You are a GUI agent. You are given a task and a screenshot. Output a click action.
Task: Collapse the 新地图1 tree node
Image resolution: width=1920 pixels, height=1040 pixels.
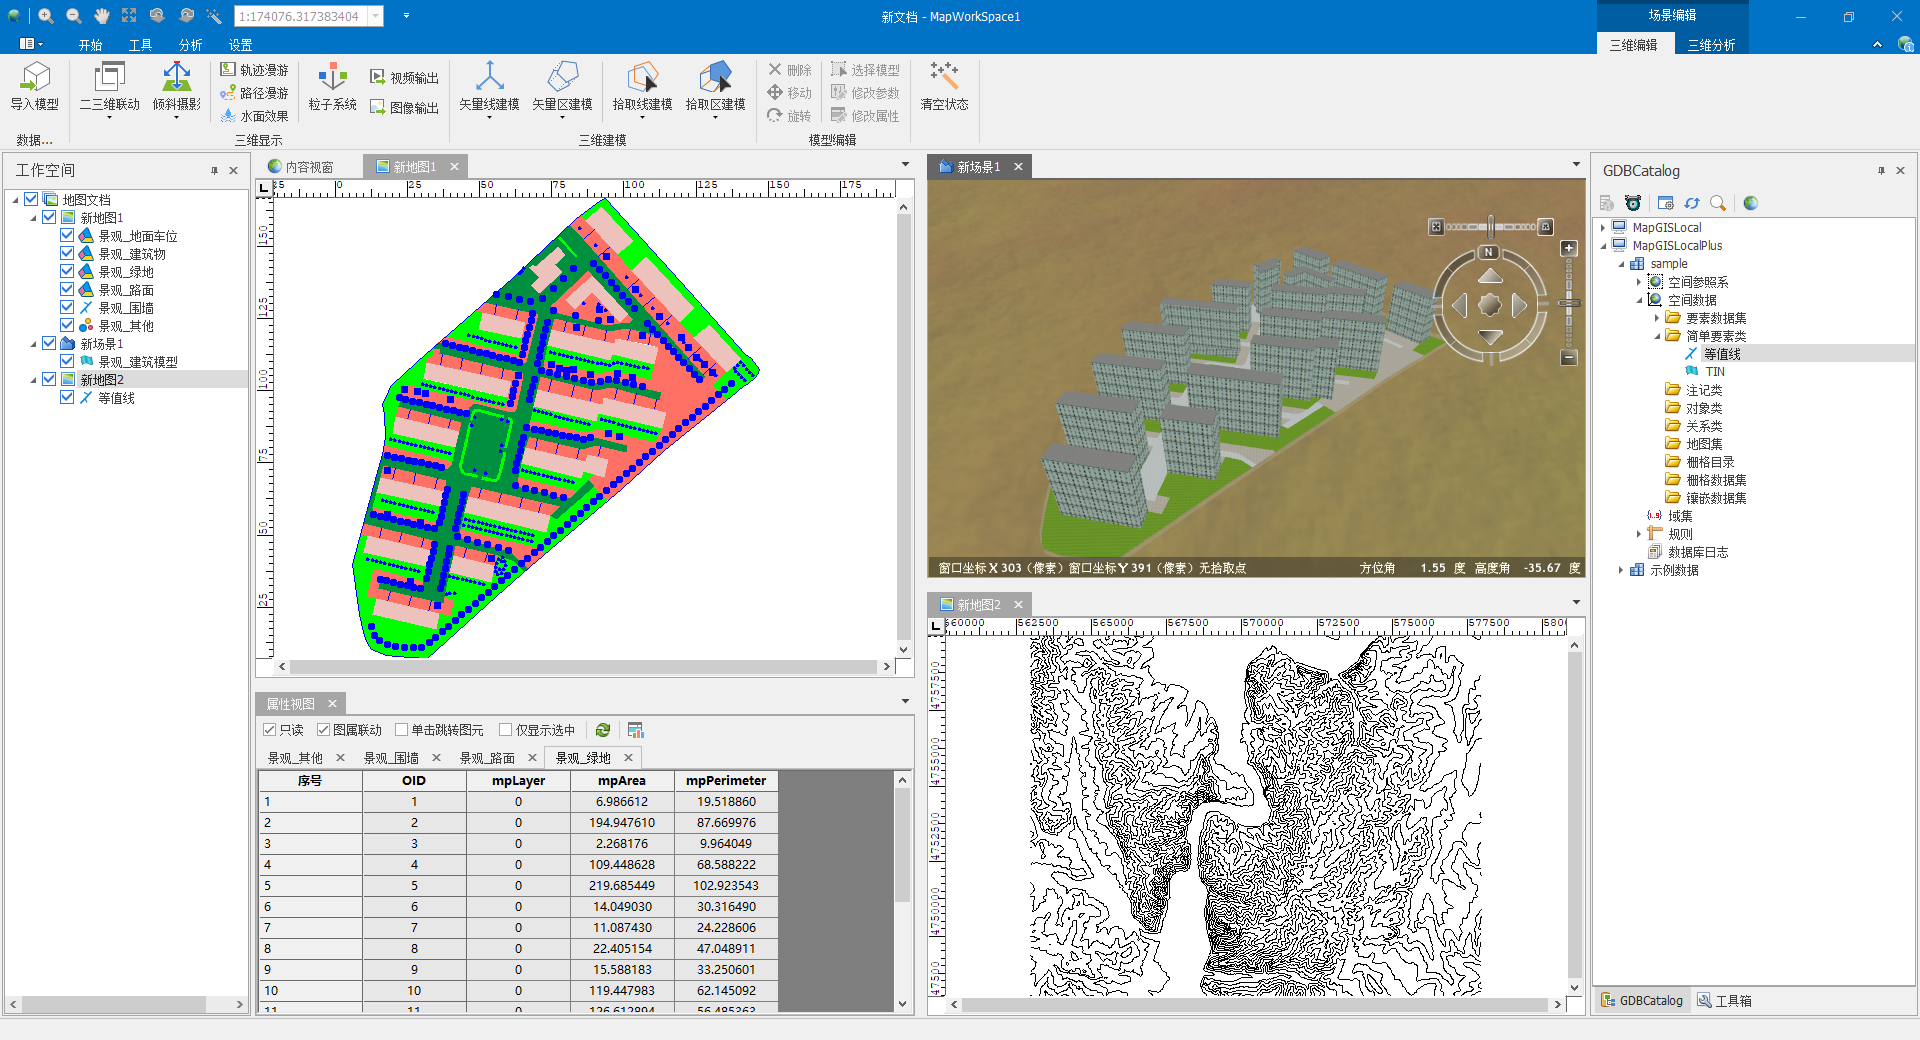(33, 218)
